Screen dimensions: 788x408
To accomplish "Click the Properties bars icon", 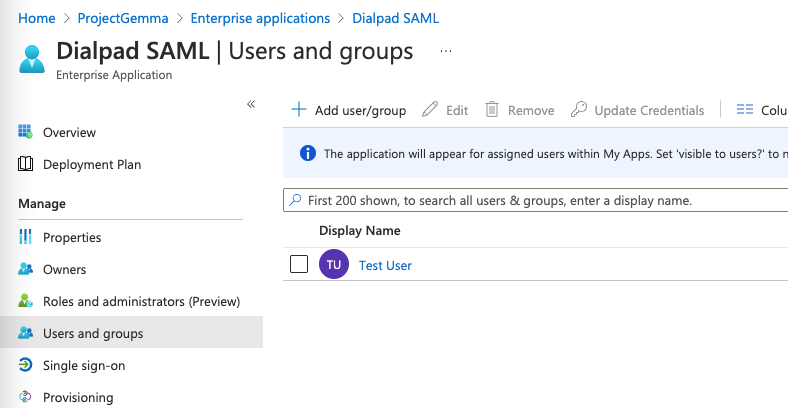I will [25, 237].
